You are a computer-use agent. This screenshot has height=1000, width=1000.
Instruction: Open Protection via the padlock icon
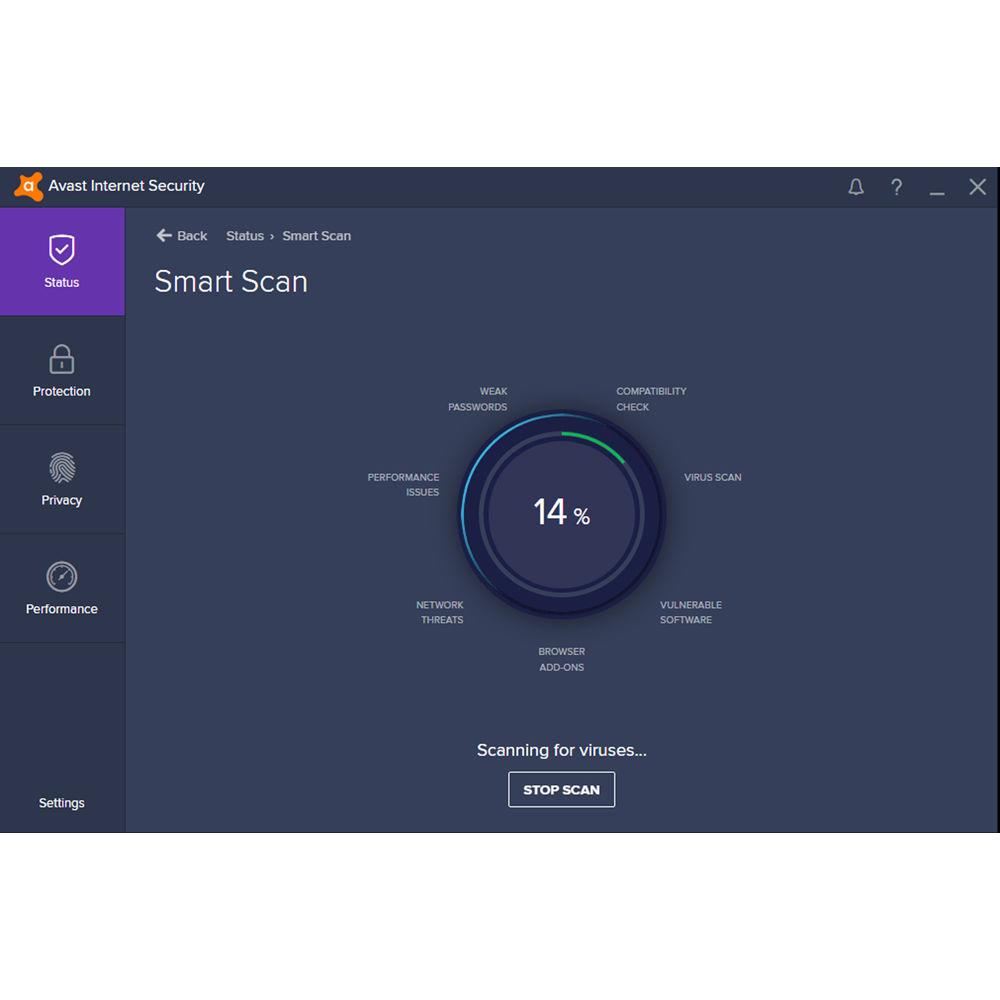point(61,359)
